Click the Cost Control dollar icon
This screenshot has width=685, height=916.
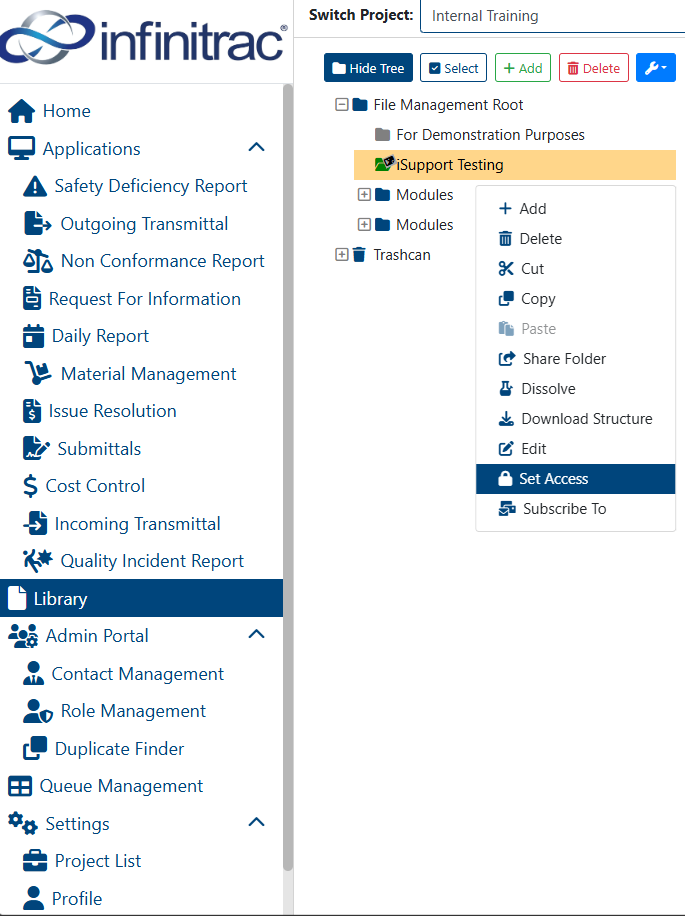(x=30, y=486)
